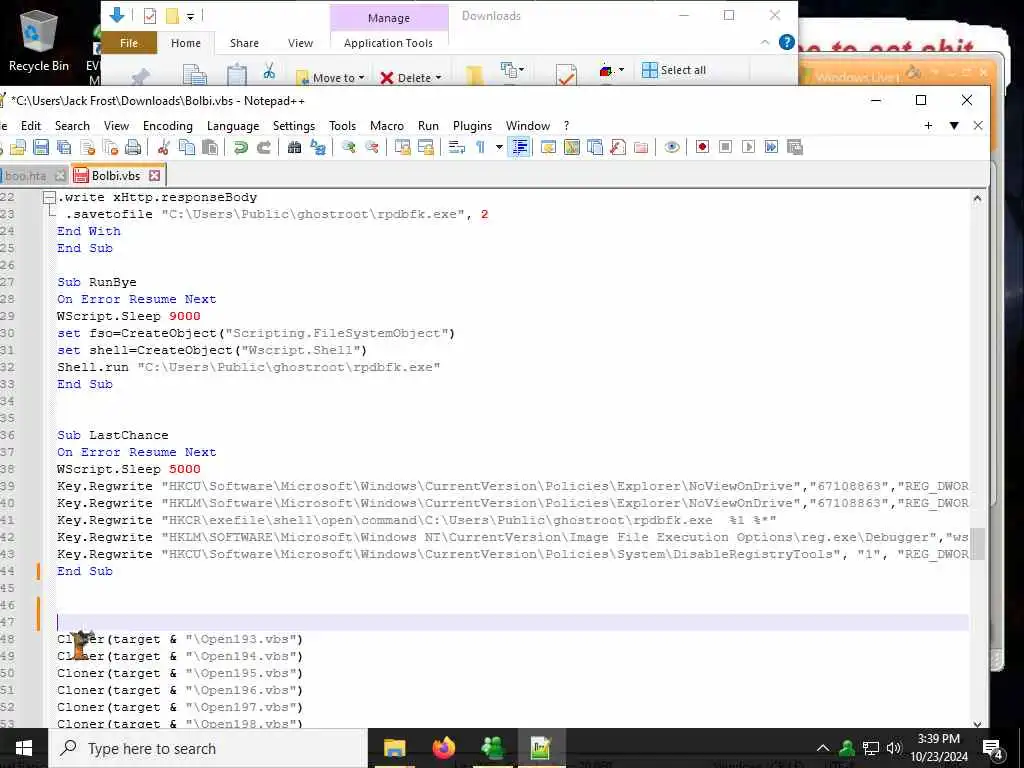Copy selection using the Notepad++ toolbar icon
Screen dimensions: 1024x768
pos(187,147)
